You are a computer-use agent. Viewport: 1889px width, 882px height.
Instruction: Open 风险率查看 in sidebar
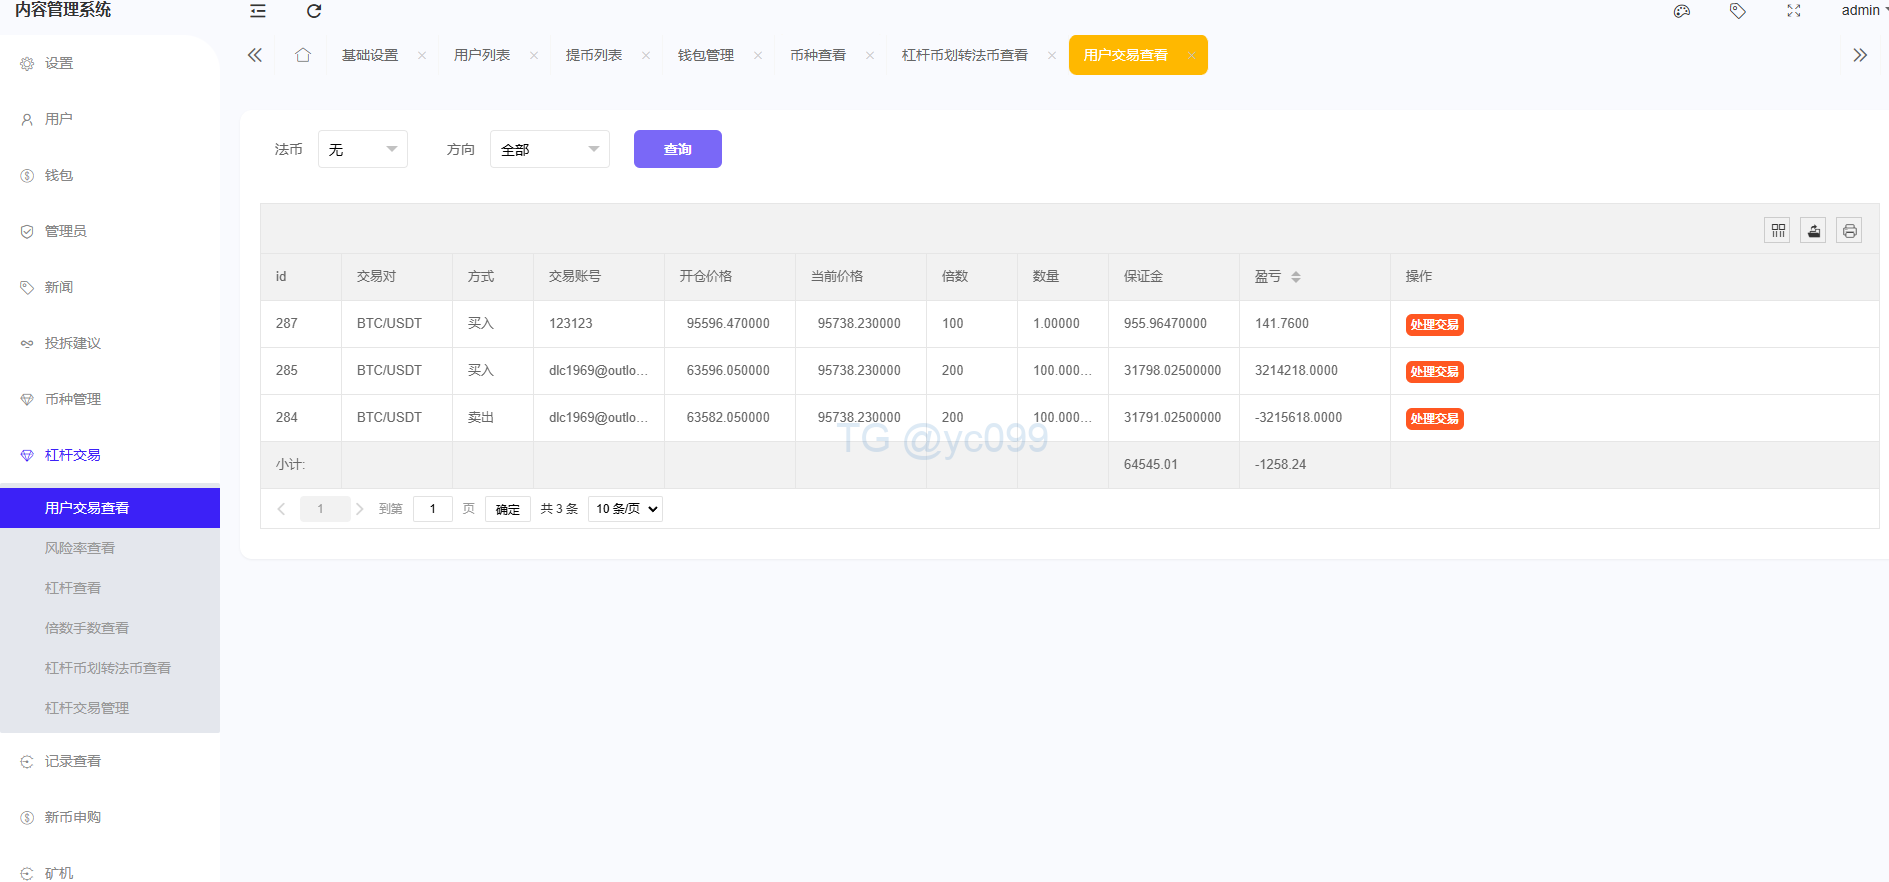(x=80, y=548)
